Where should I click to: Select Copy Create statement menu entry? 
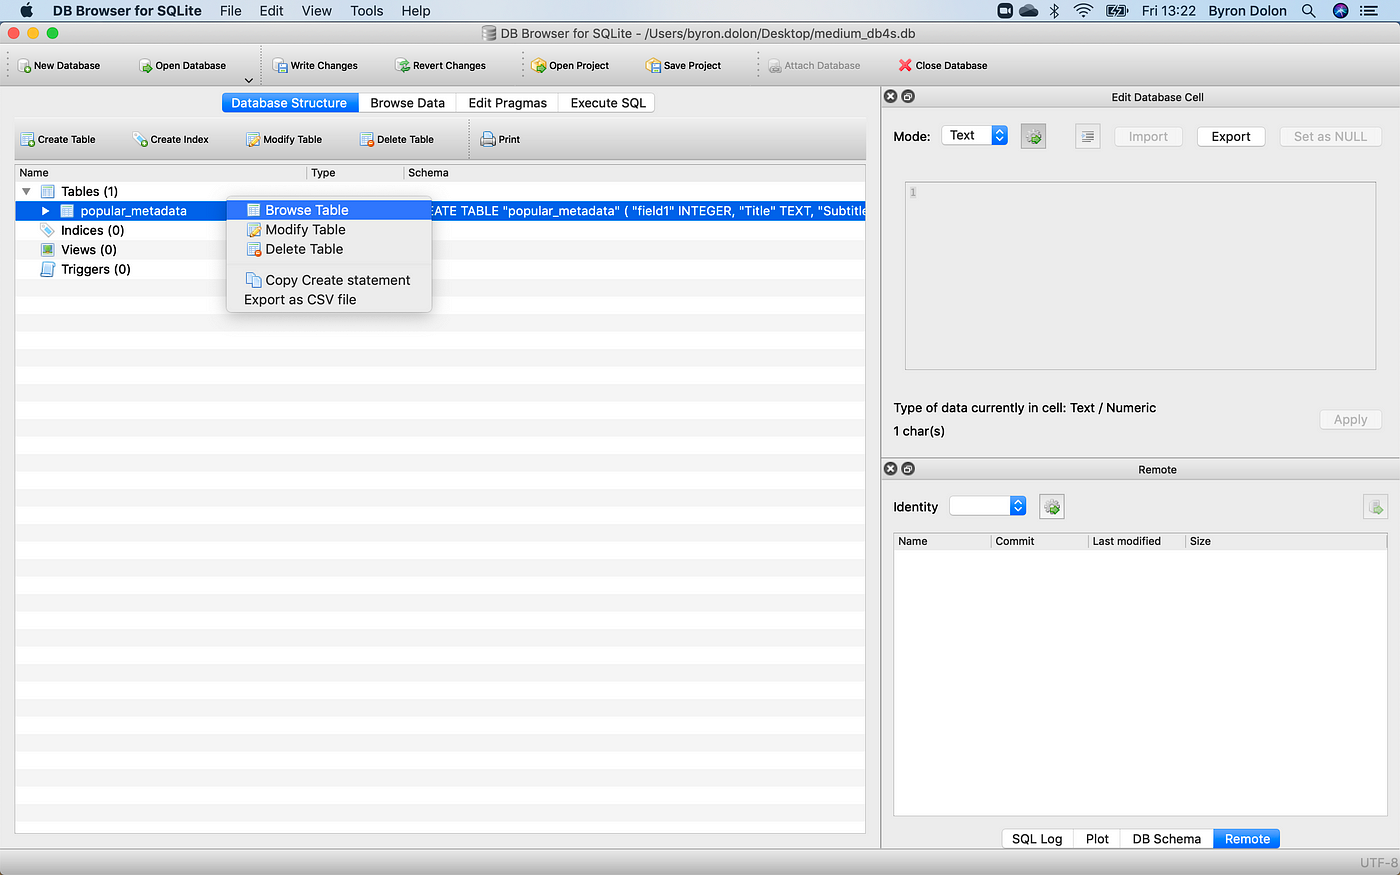pos(329,280)
